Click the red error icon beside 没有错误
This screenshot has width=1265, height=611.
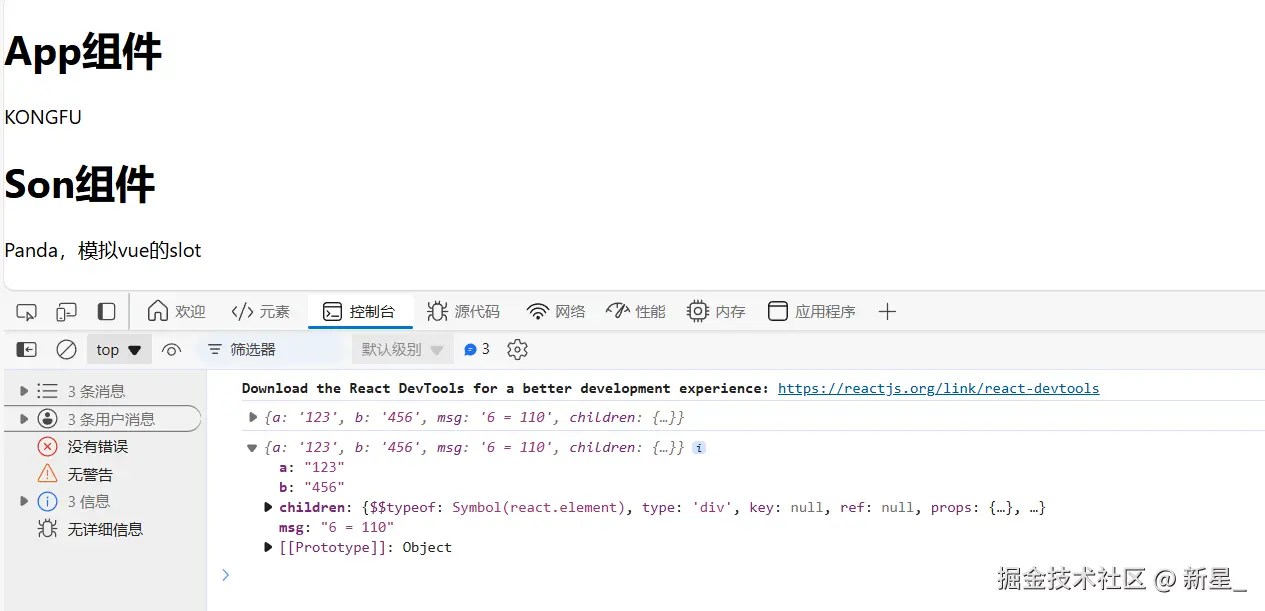tap(47, 447)
